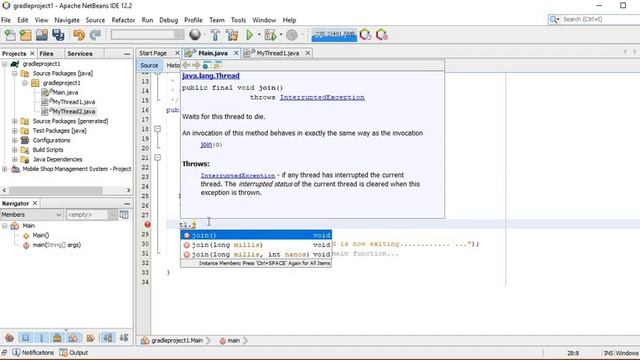Open the dropdown arrow beside Debug Project
640x360 pixels.
tap(281, 35)
